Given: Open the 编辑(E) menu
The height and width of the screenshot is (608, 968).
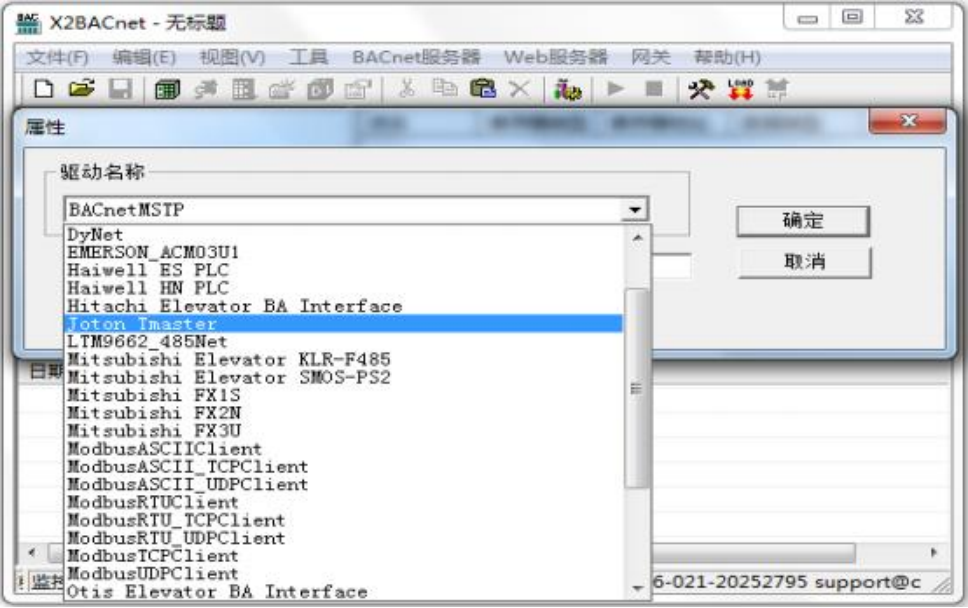Looking at the screenshot, I should (x=144, y=57).
